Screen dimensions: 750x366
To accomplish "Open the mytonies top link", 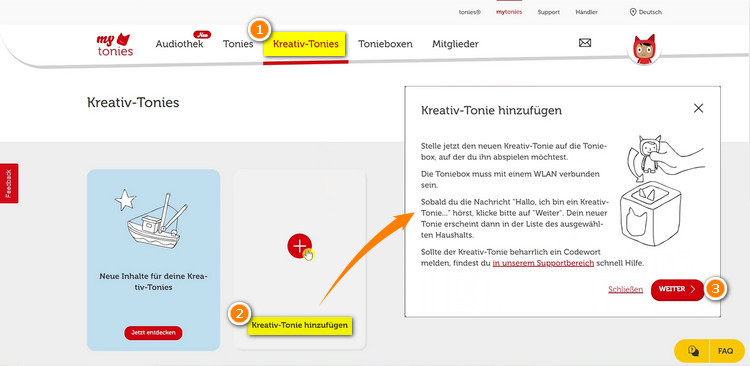I will pyautogui.click(x=509, y=12).
